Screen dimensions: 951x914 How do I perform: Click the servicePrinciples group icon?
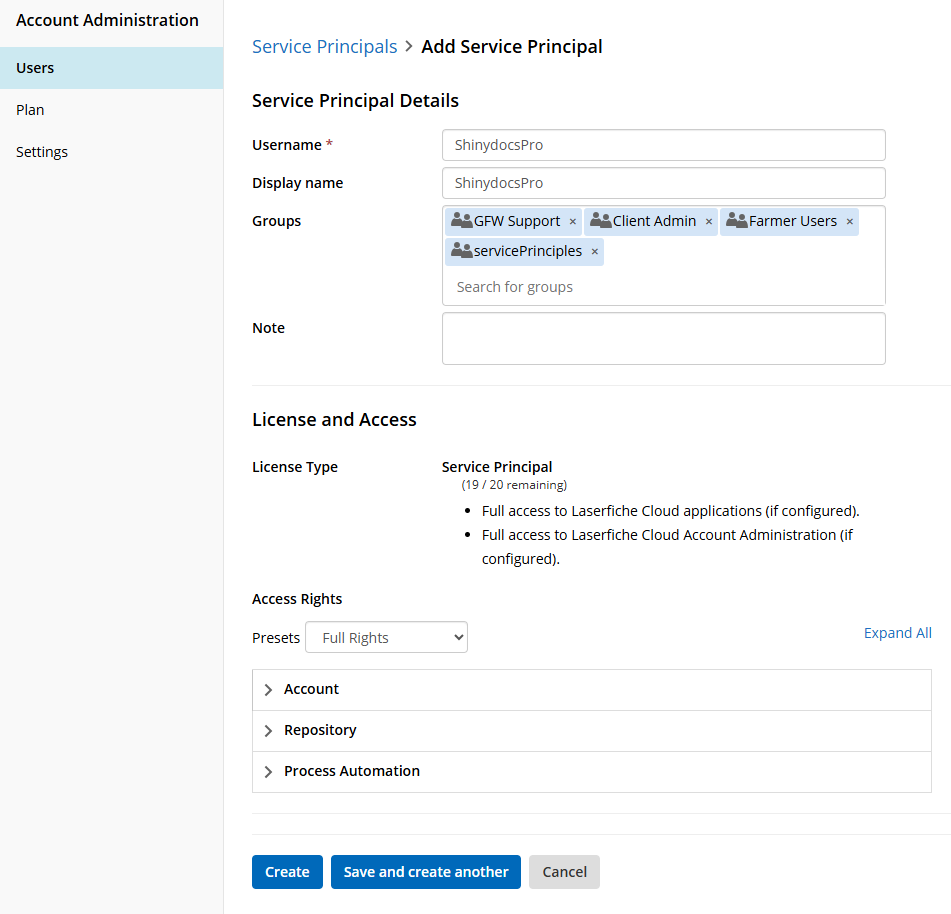click(461, 251)
